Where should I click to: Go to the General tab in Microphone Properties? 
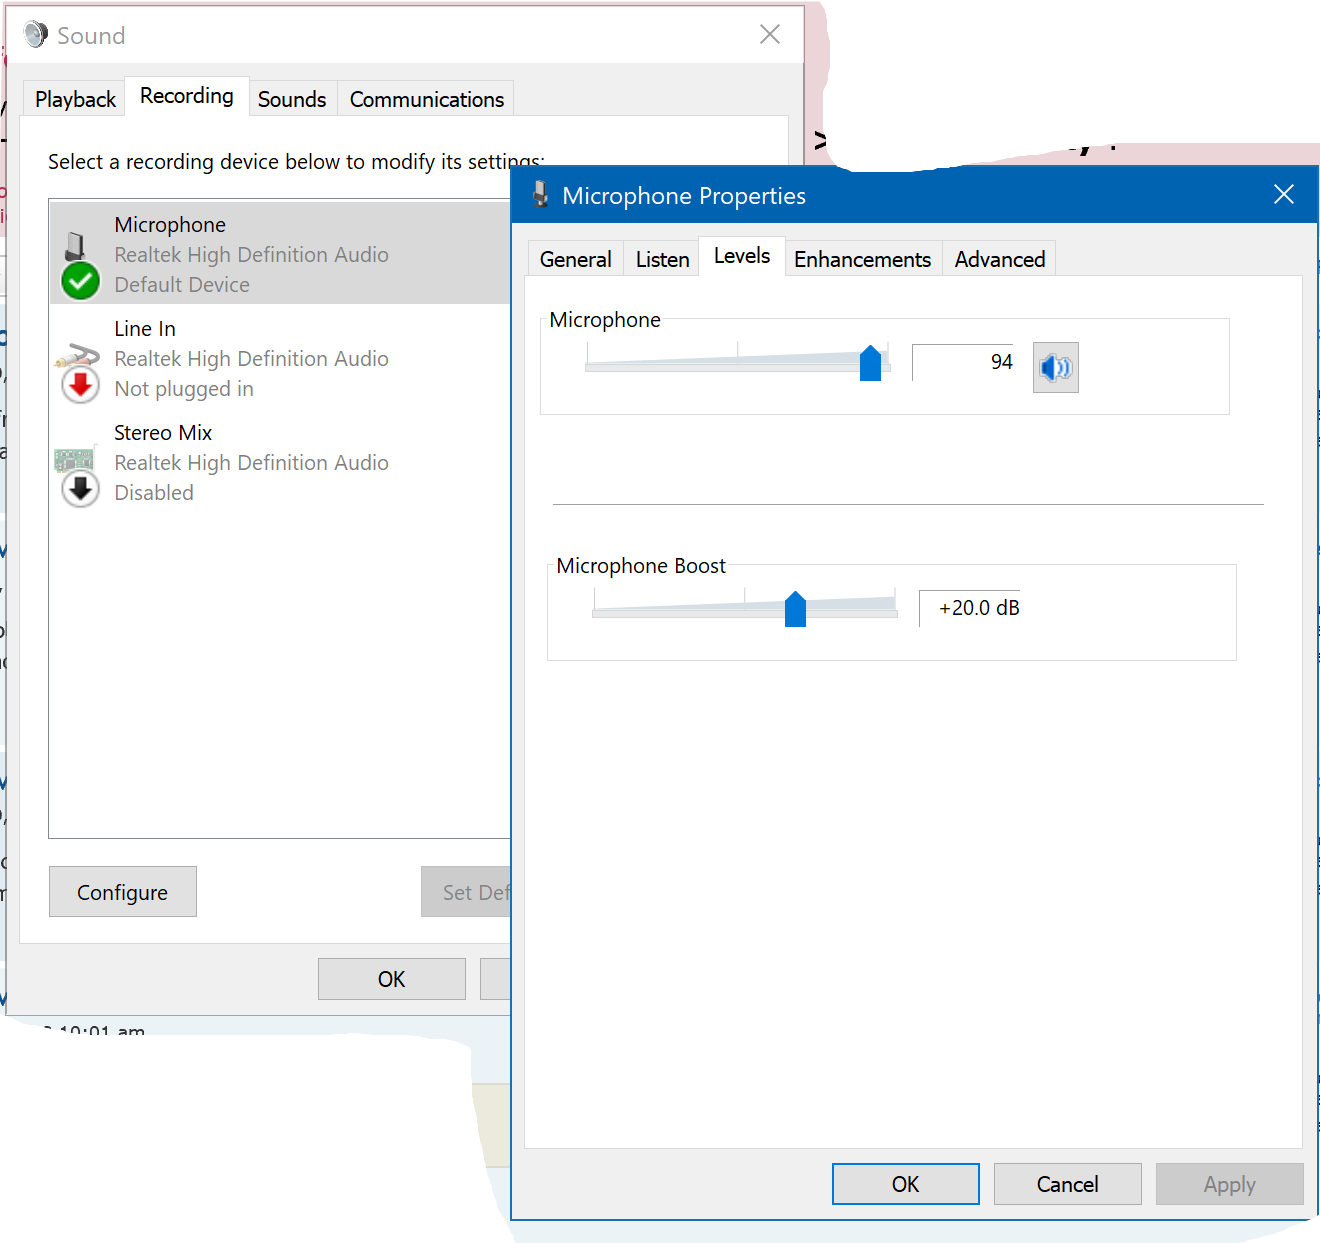[575, 259]
